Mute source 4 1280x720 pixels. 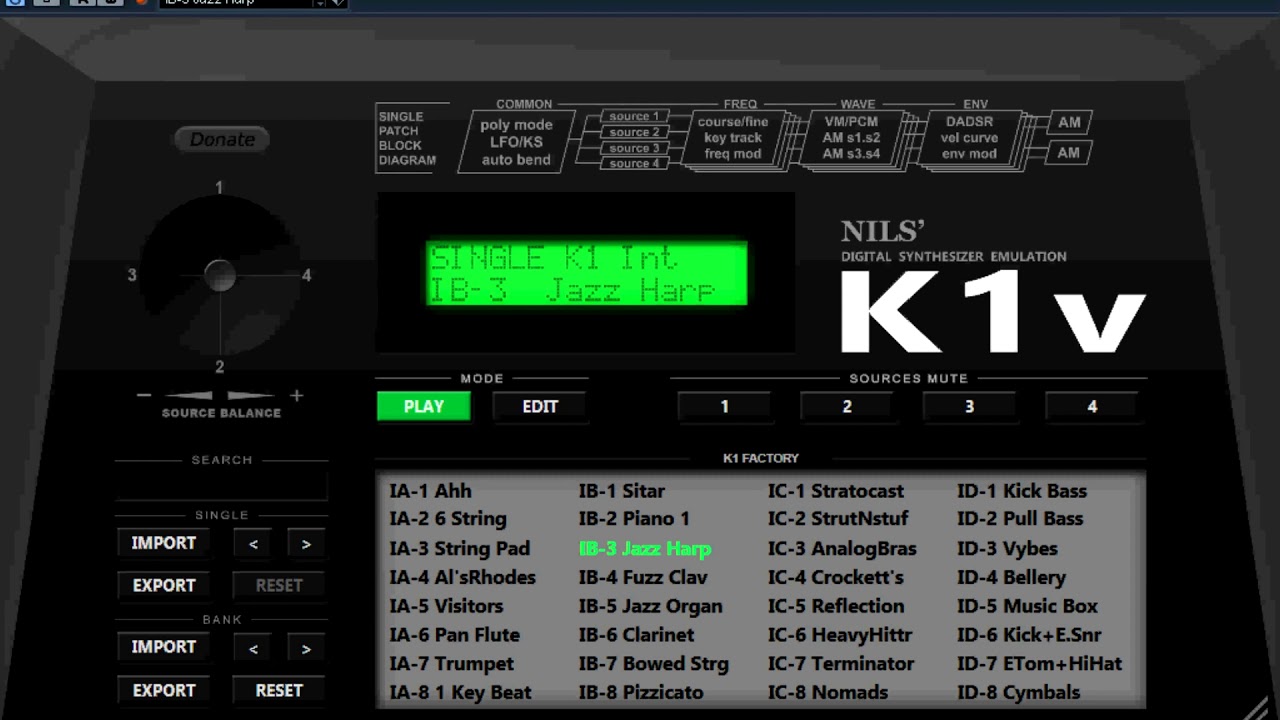click(x=1092, y=407)
